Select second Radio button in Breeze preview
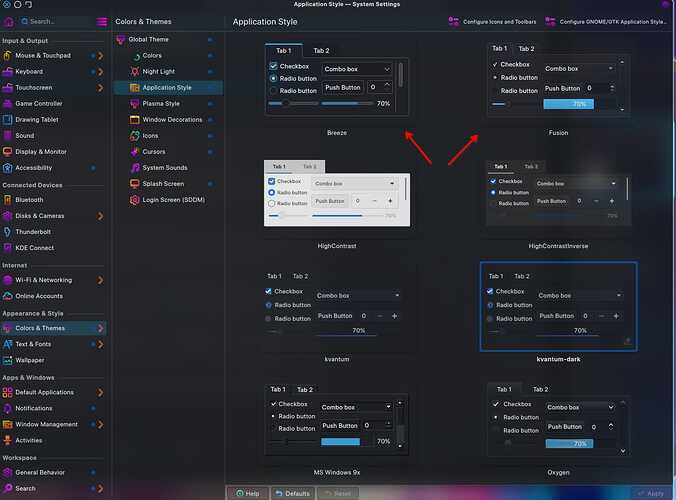This screenshot has width=676, height=500. (x=273, y=91)
